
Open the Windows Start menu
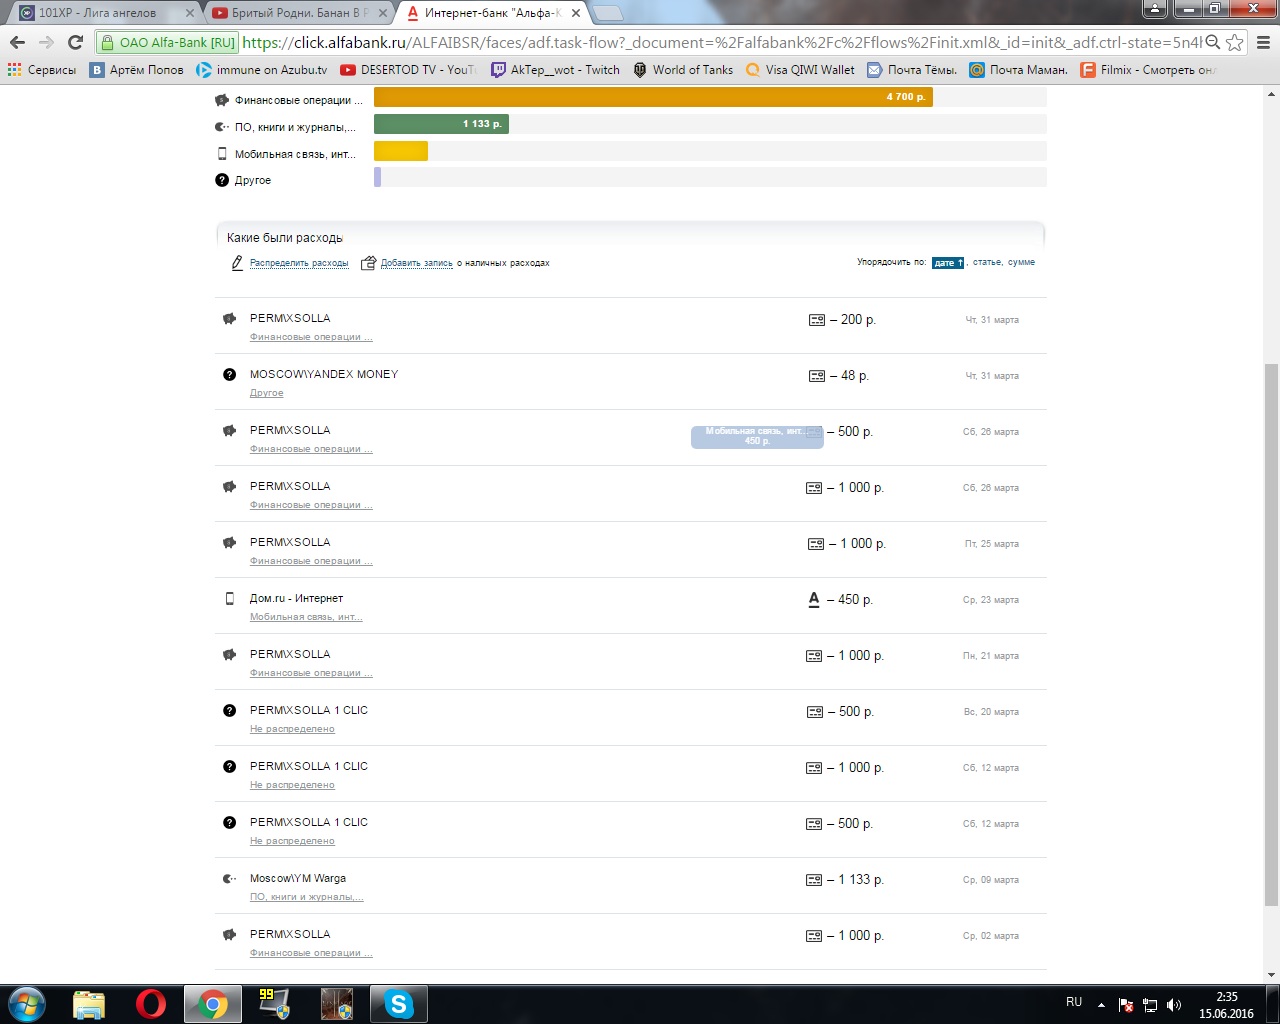(x=27, y=1004)
